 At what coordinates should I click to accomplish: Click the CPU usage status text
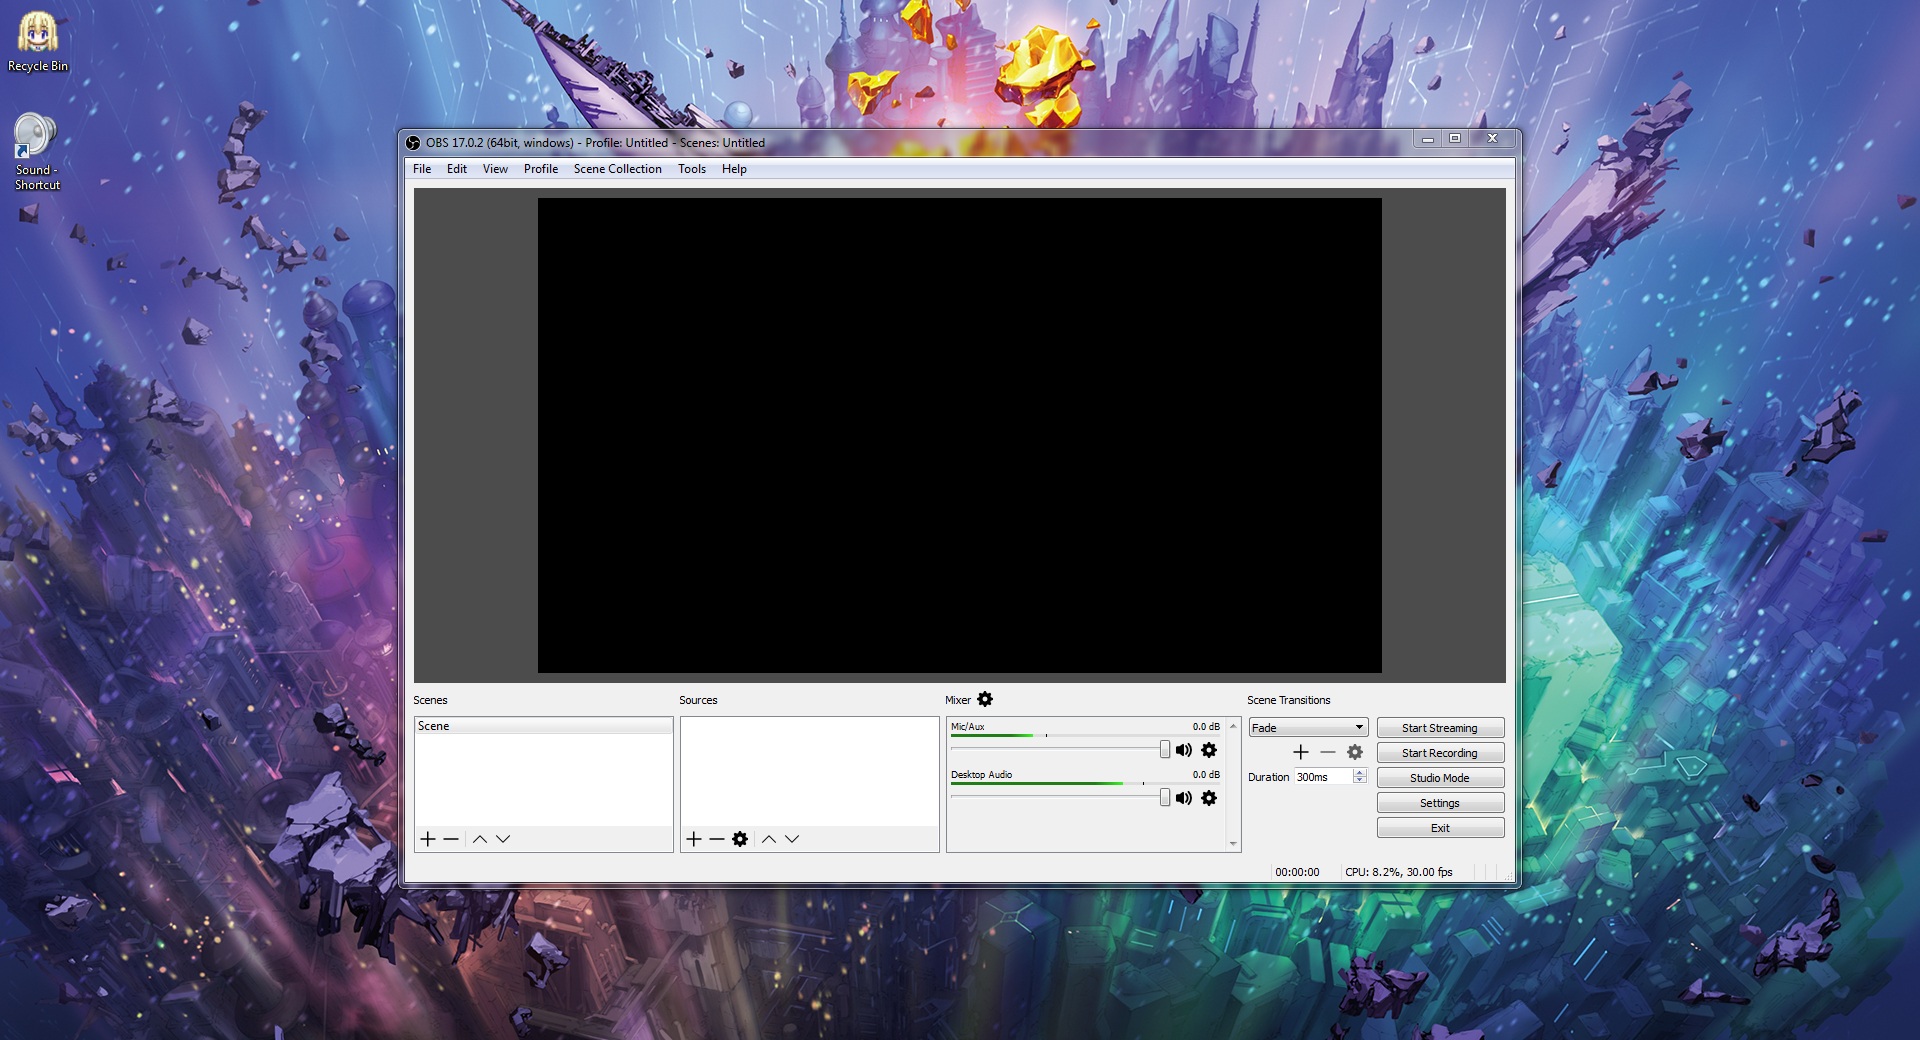click(x=1399, y=872)
